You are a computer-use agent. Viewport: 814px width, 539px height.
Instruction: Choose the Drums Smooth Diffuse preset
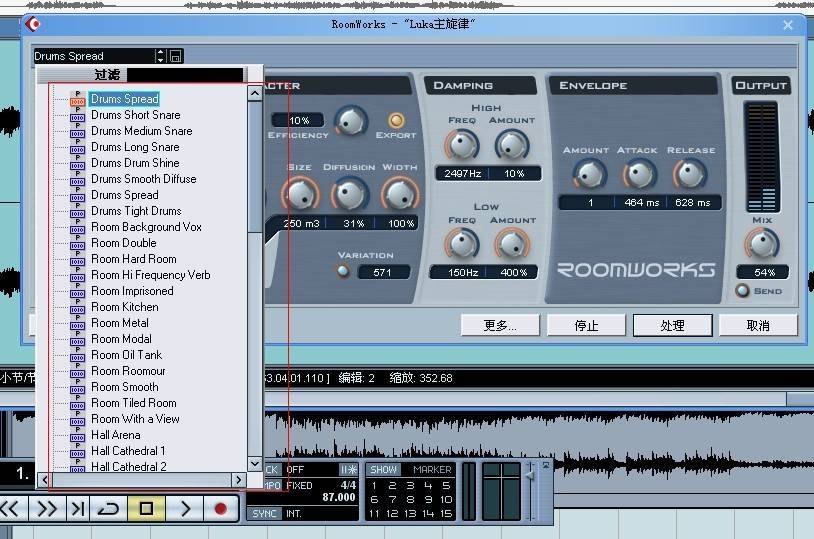pos(144,179)
